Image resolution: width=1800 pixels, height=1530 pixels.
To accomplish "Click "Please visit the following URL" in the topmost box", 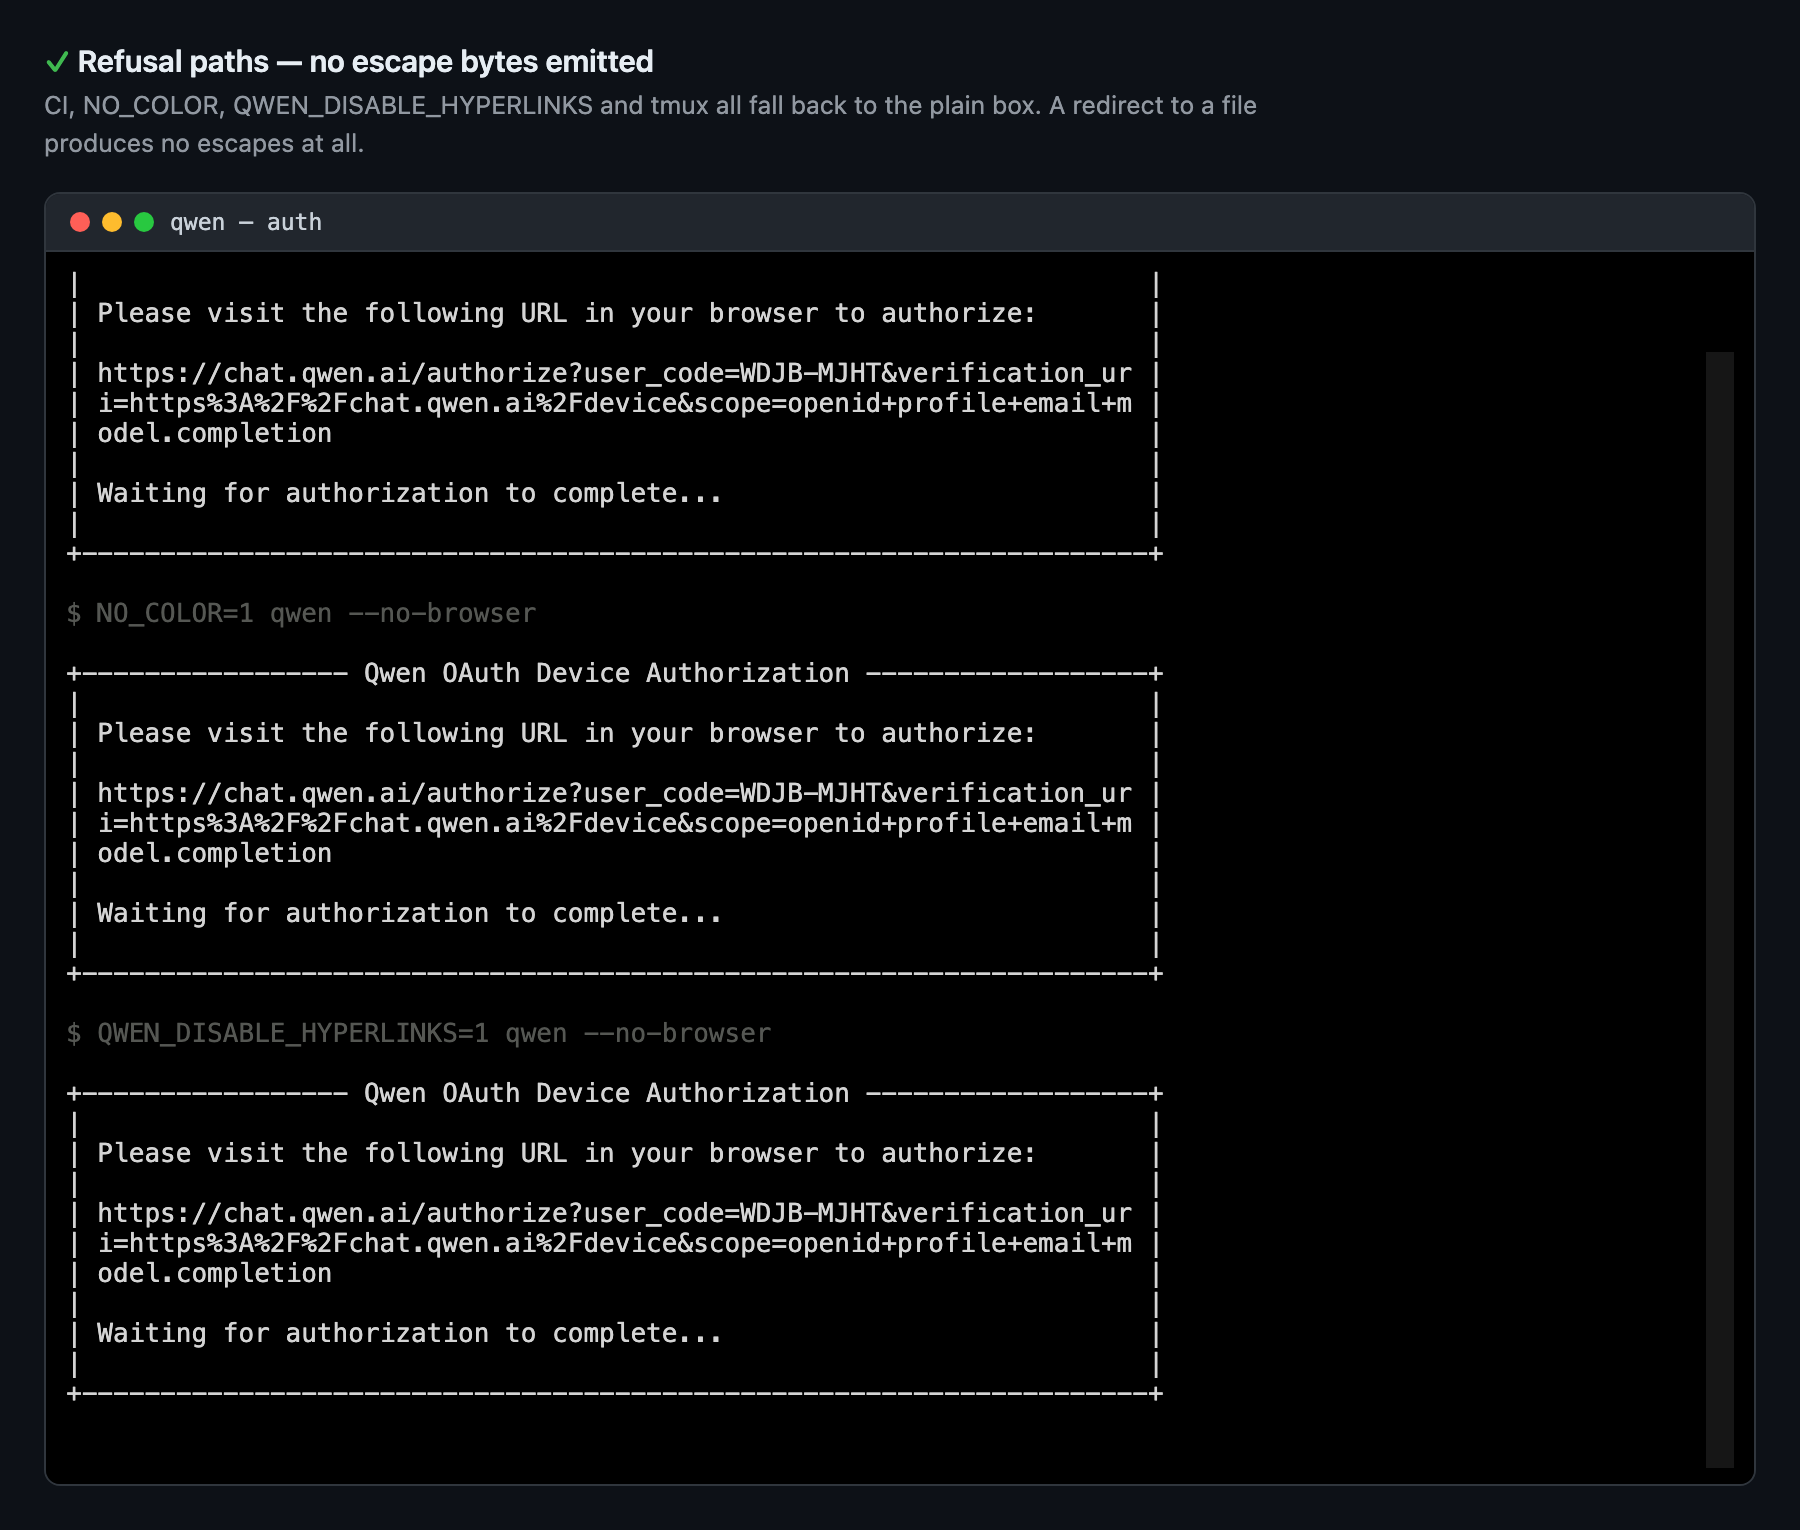I will [x=566, y=313].
